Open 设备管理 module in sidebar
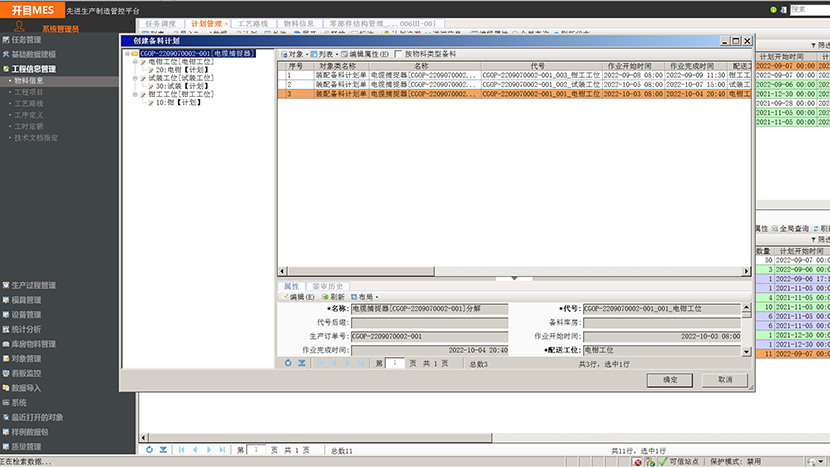This screenshot has height=467, width=830. (x=27, y=314)
